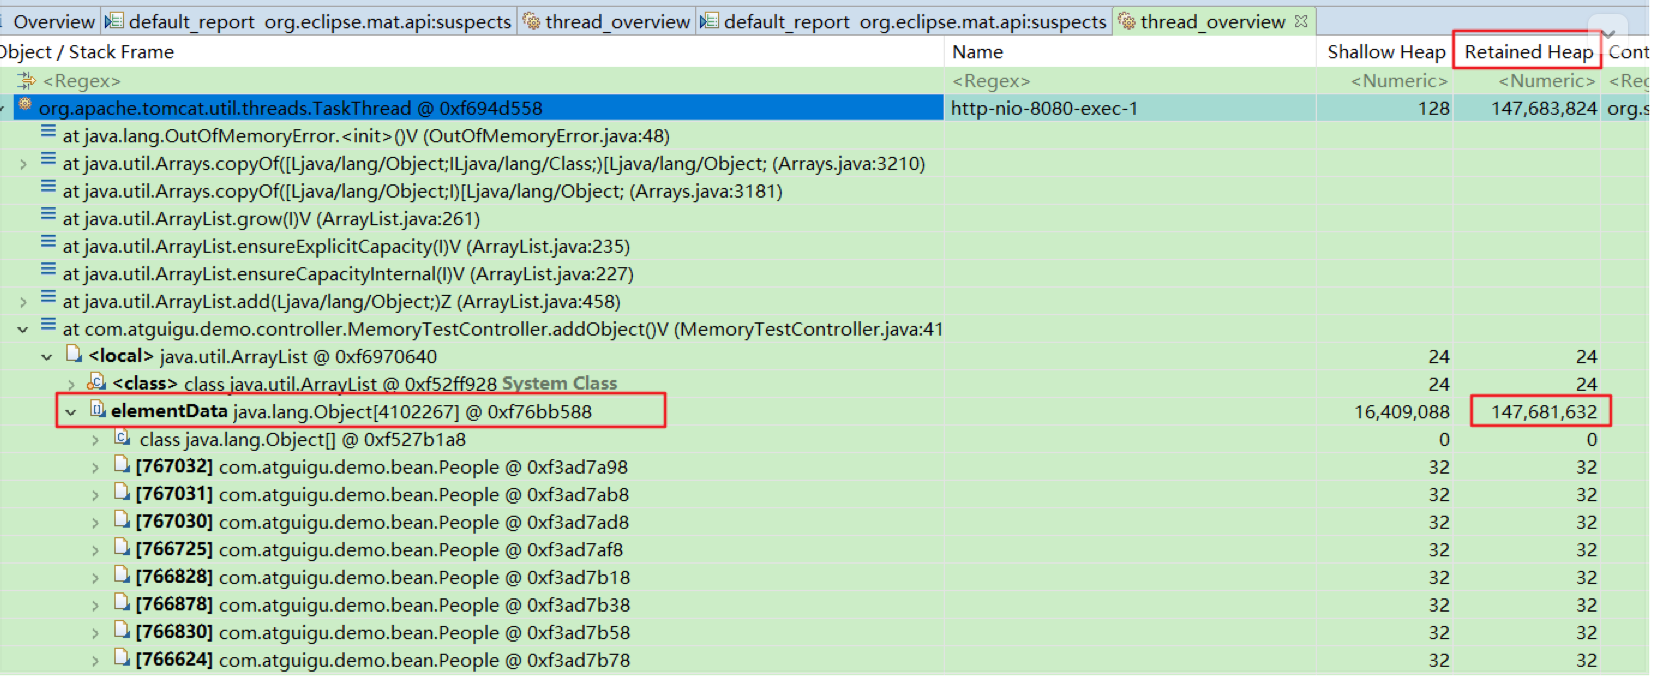The width and height of the screenshot is (1654, 686).
Task: Expand the People [766624] entry
Action: tap(95, 660)
